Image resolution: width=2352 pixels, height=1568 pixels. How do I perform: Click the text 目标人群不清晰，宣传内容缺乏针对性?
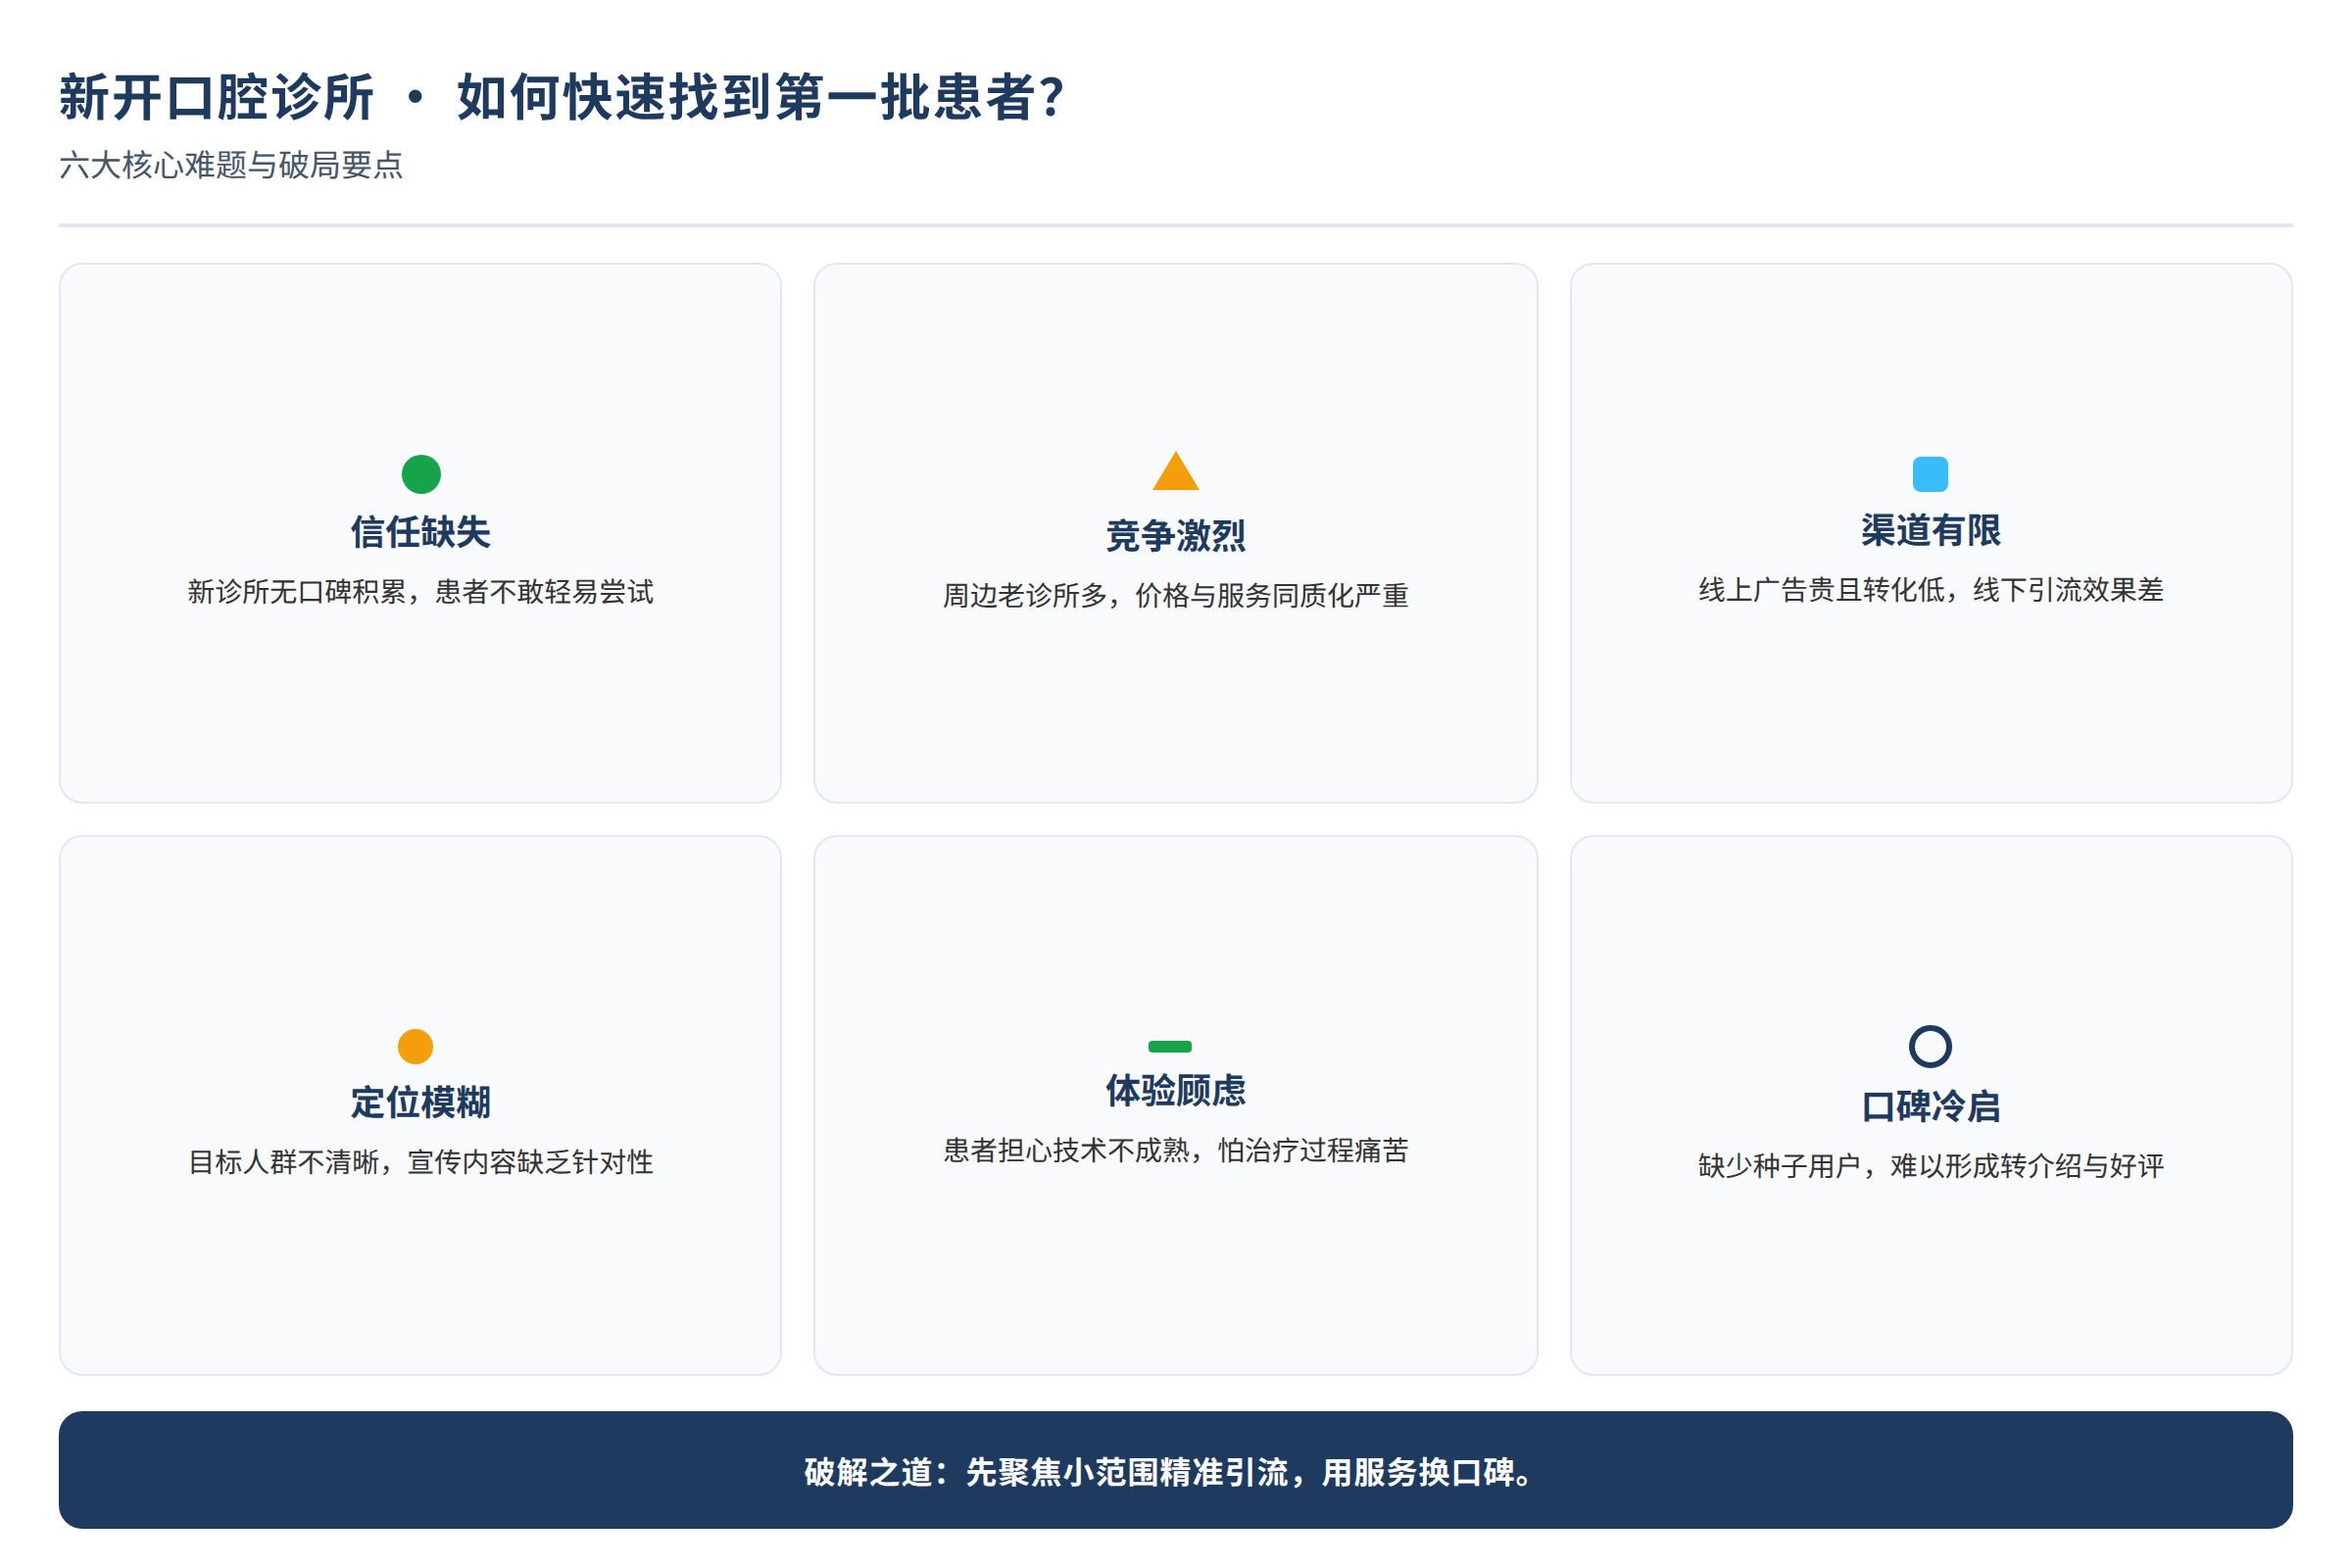(421, 1162)
